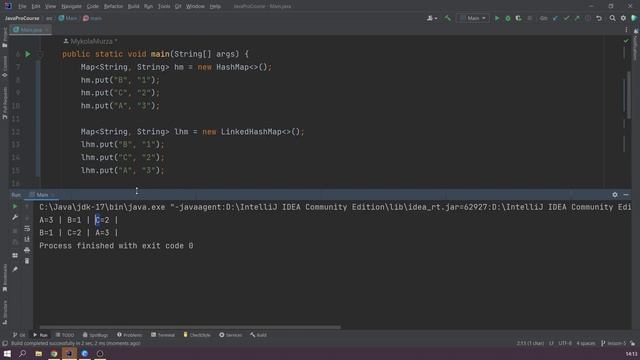Open Search Everywhere magnifier icon
Screen dimensions: 640x360
(612, 18)
